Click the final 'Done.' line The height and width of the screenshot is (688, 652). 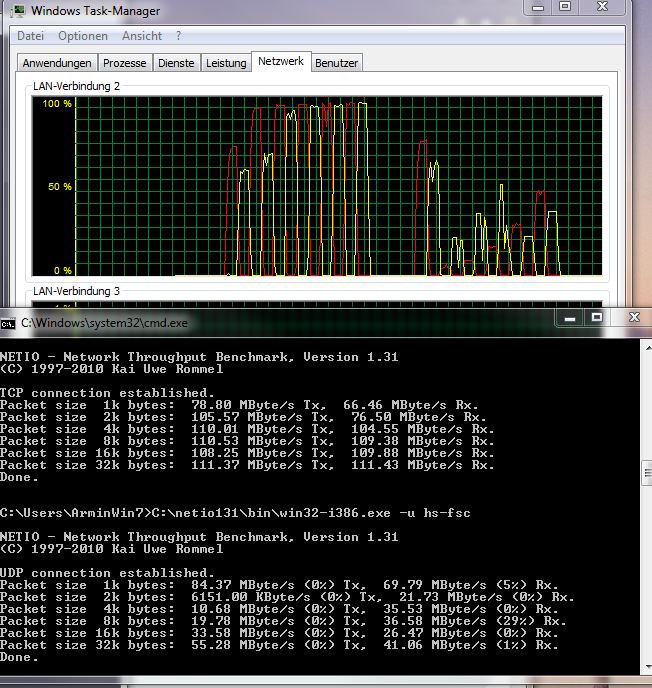coord(19,657)
